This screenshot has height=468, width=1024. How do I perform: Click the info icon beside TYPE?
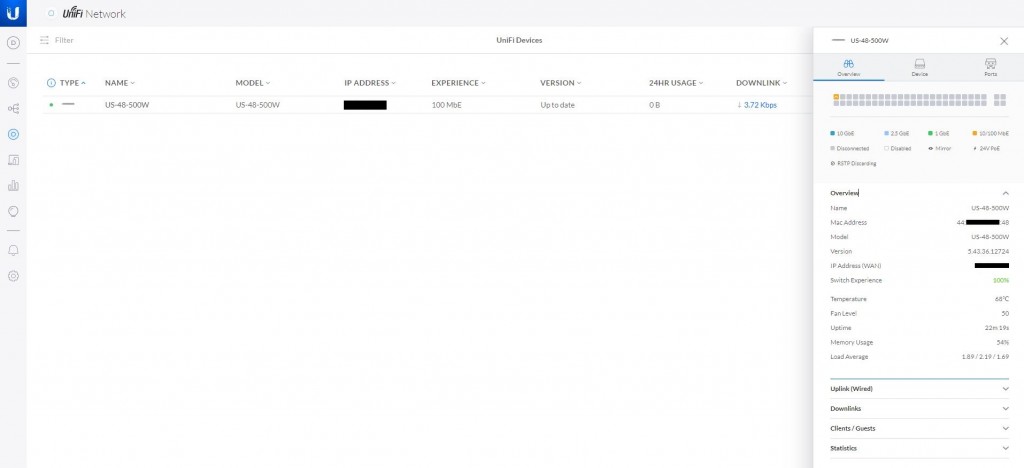(x=51, y=83)
